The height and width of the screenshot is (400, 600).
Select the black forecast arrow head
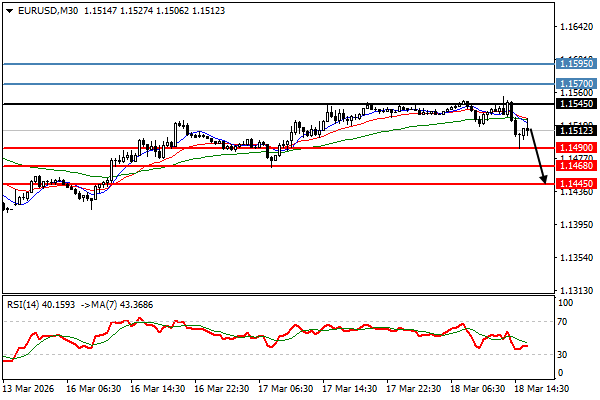pyautogui.click(x=544, y=179)
